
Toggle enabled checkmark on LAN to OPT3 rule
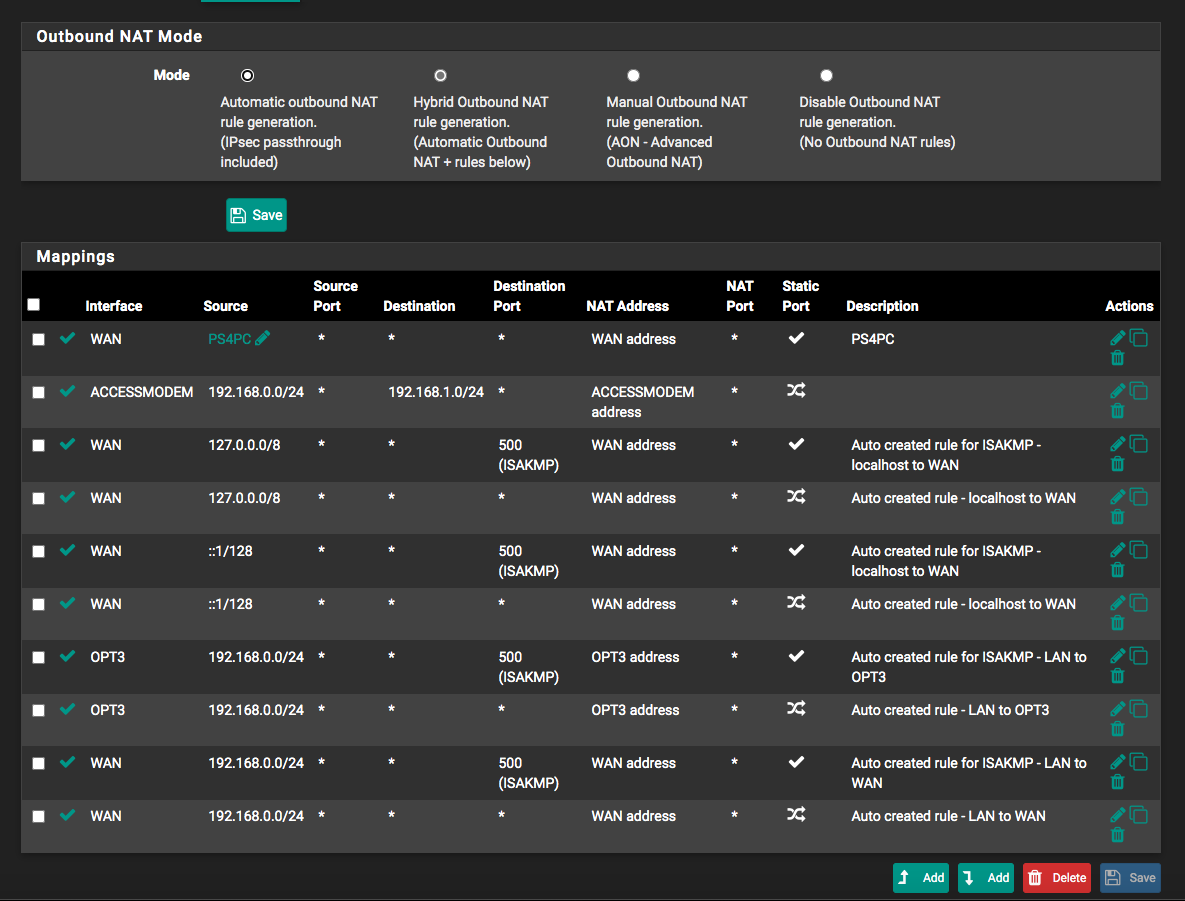[67, 709]
